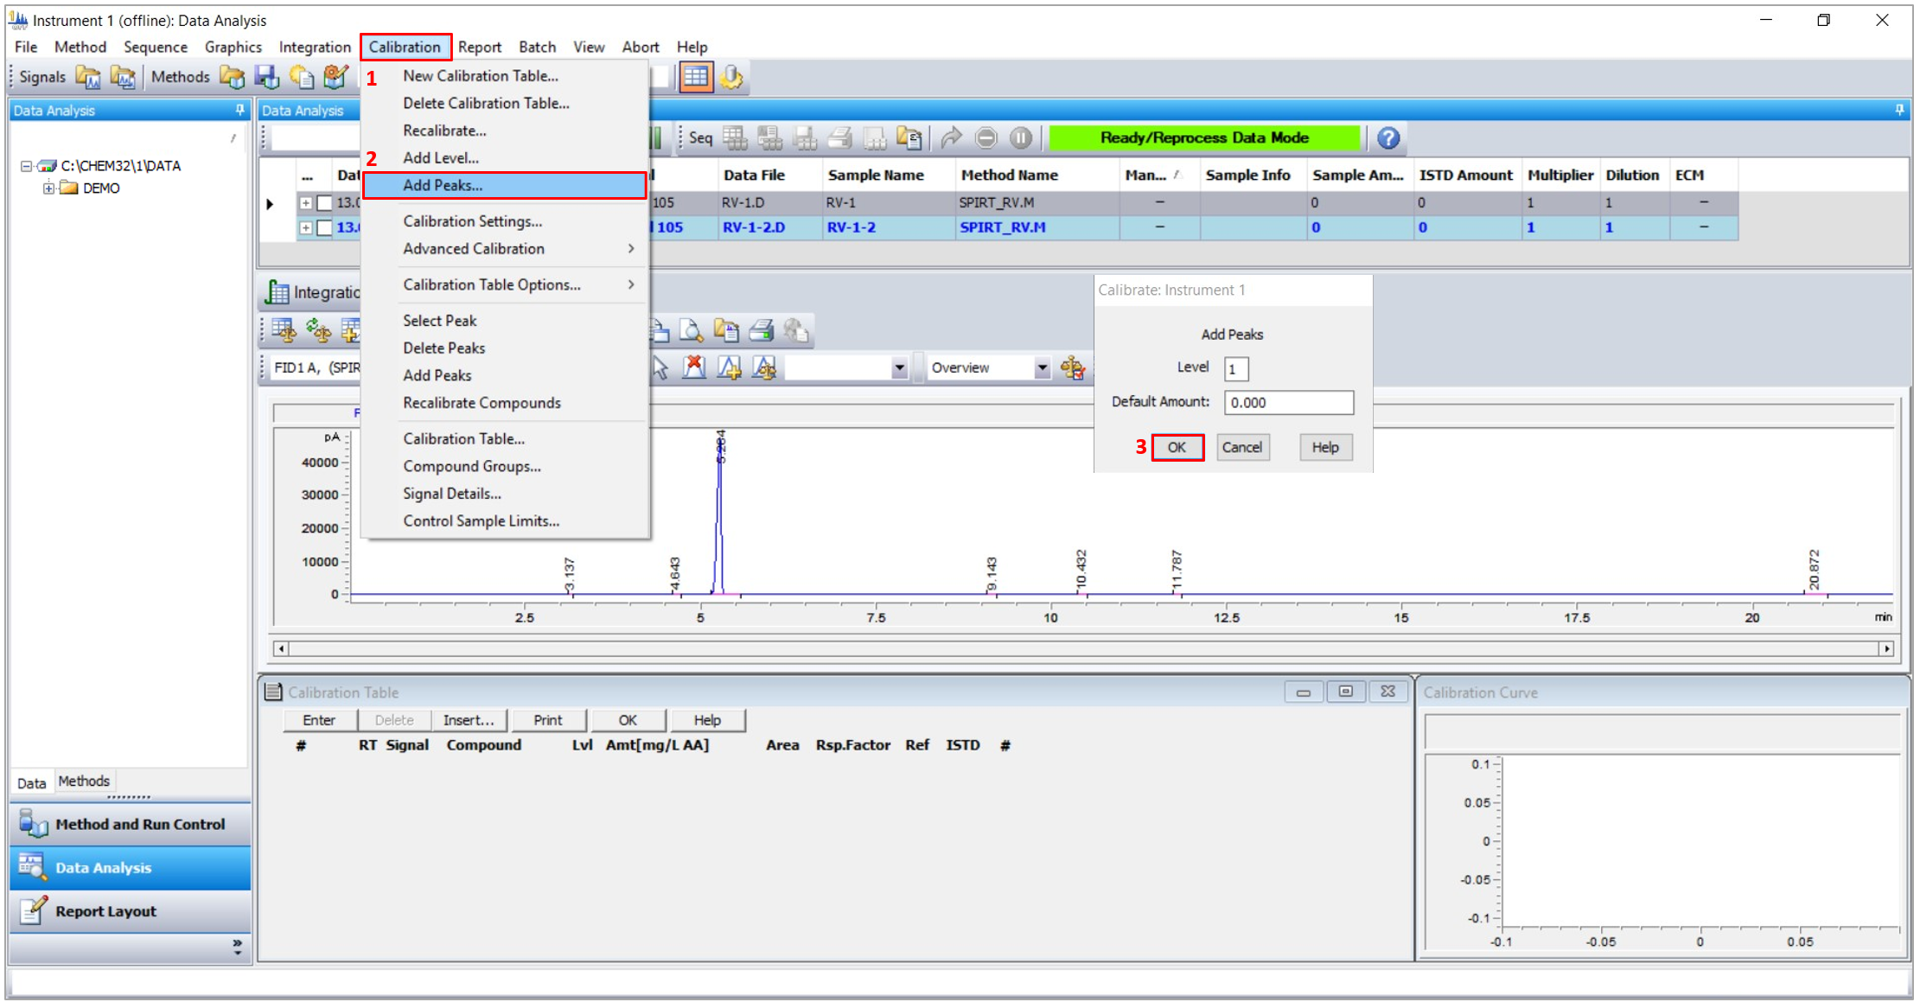The width and height of the screenshot is (1920, 1002).
Task: Click the balance scale calibration icon
Action: pyautogui.click(x=1072, y=368)
